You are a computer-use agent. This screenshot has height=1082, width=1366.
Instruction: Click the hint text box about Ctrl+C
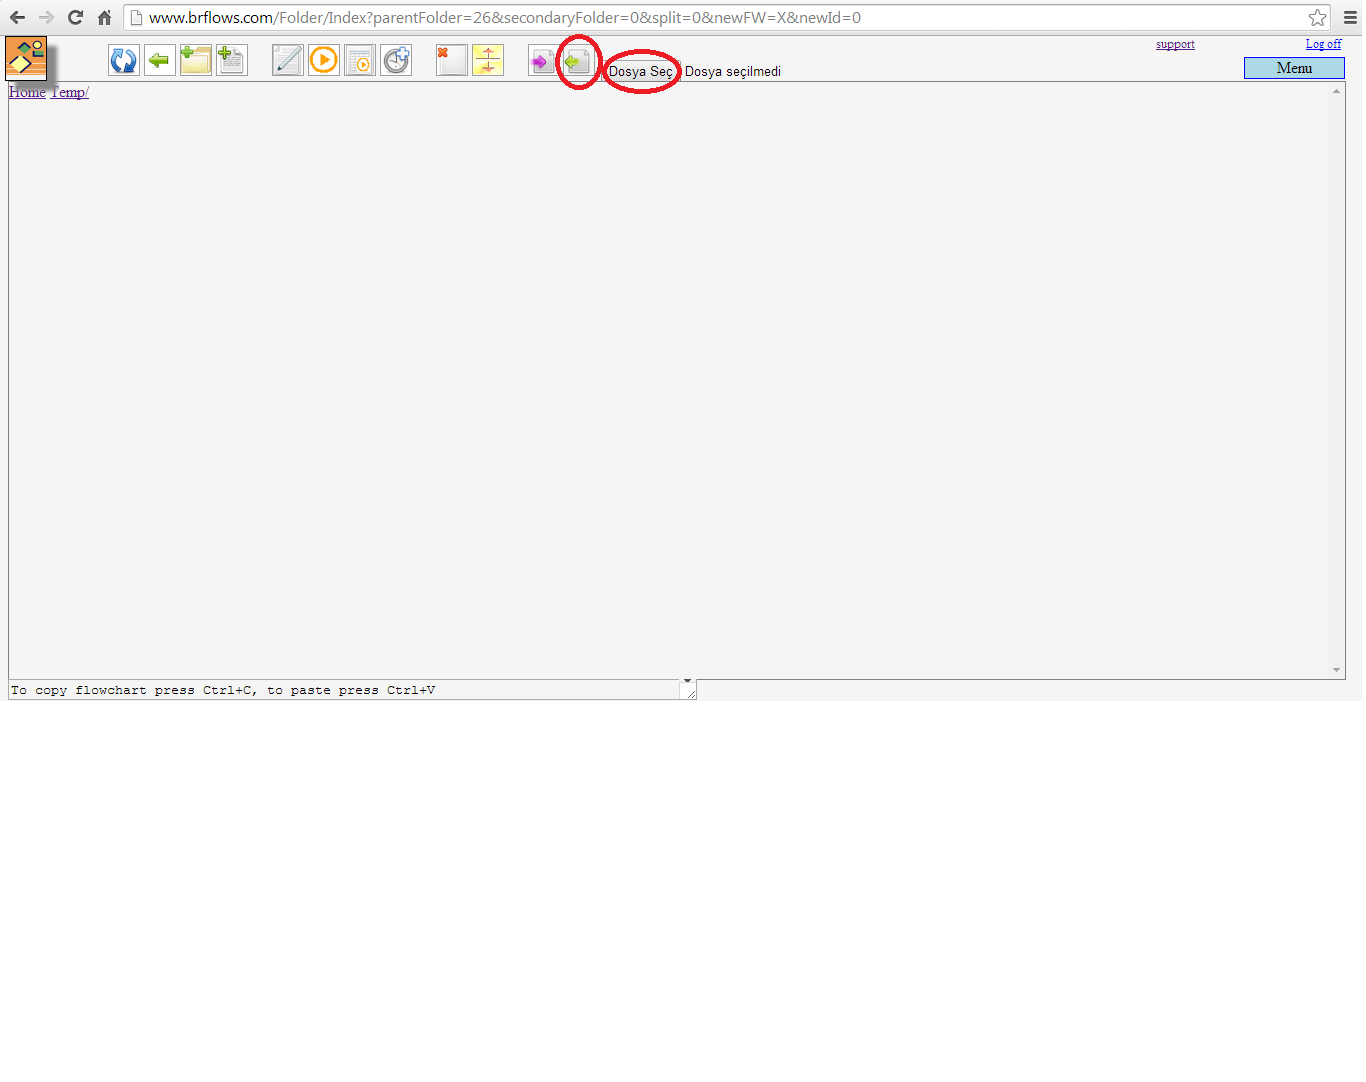352,690
